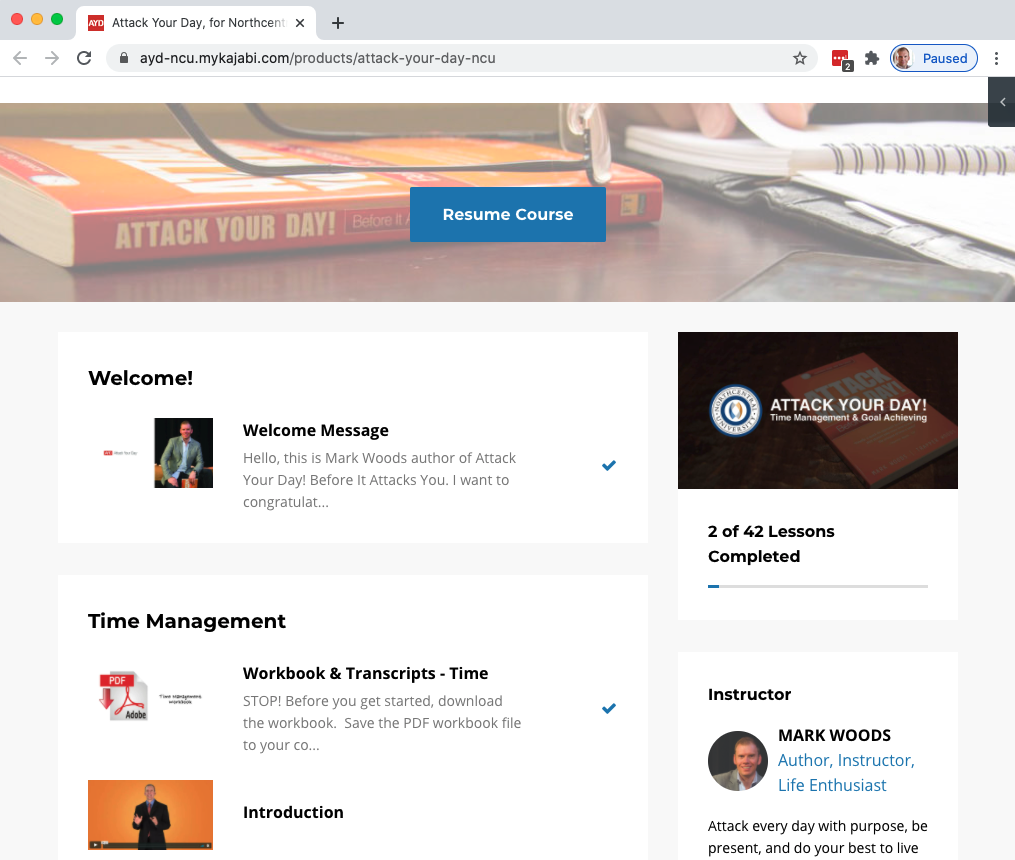Click the Mark Woods instructor avatar
Image resolution: width=1015 pixels, height=860 pixels.
pos(738,761)
